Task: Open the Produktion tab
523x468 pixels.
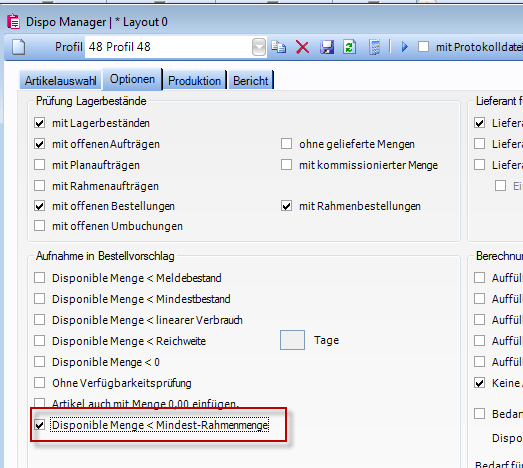Action: [194, 80]
